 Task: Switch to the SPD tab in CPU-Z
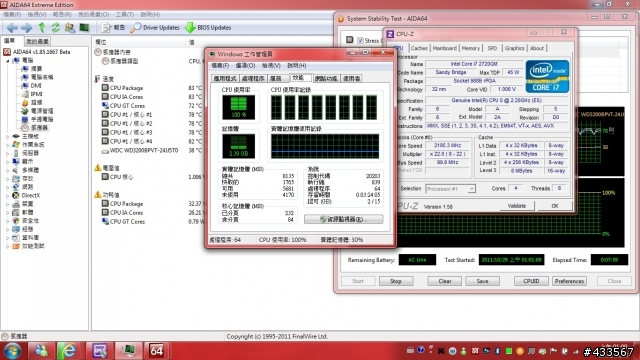coord(492,48)
